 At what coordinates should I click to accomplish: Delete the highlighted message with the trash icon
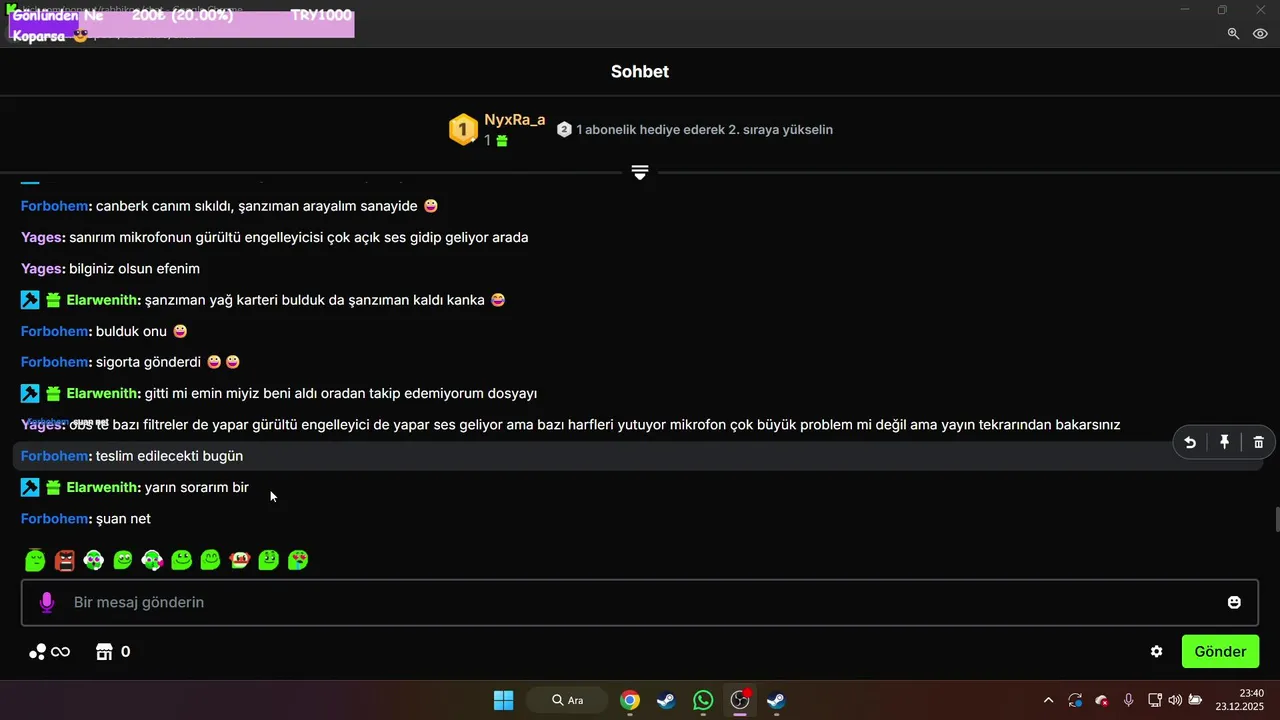click(1258, 442)
